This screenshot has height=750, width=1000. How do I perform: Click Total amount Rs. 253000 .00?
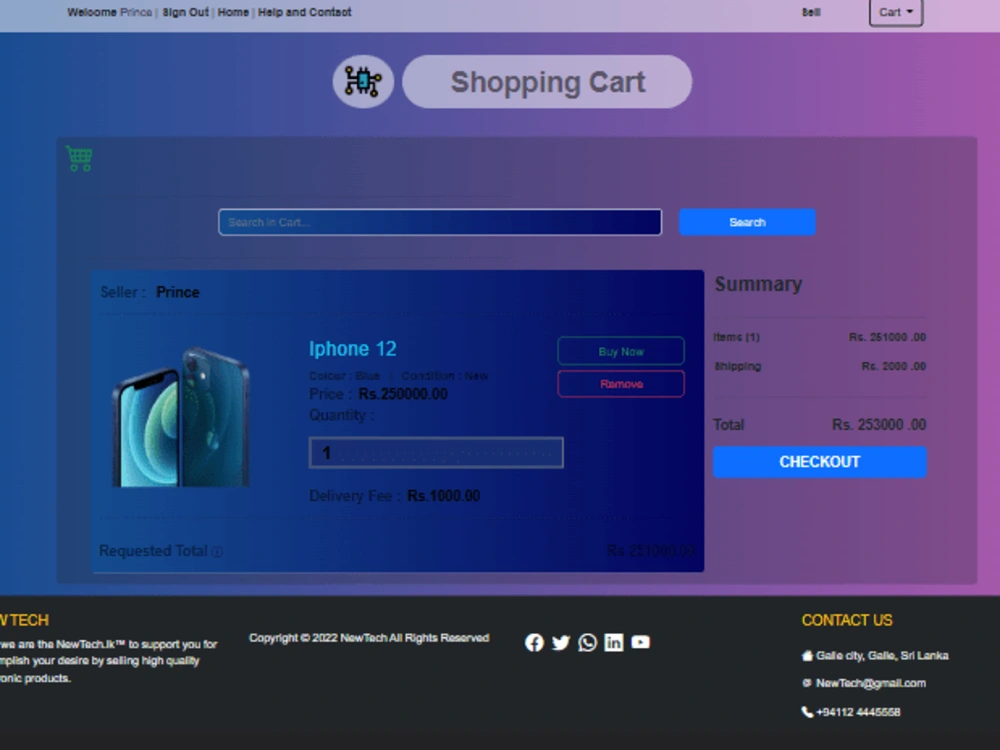tap(879, 425)
